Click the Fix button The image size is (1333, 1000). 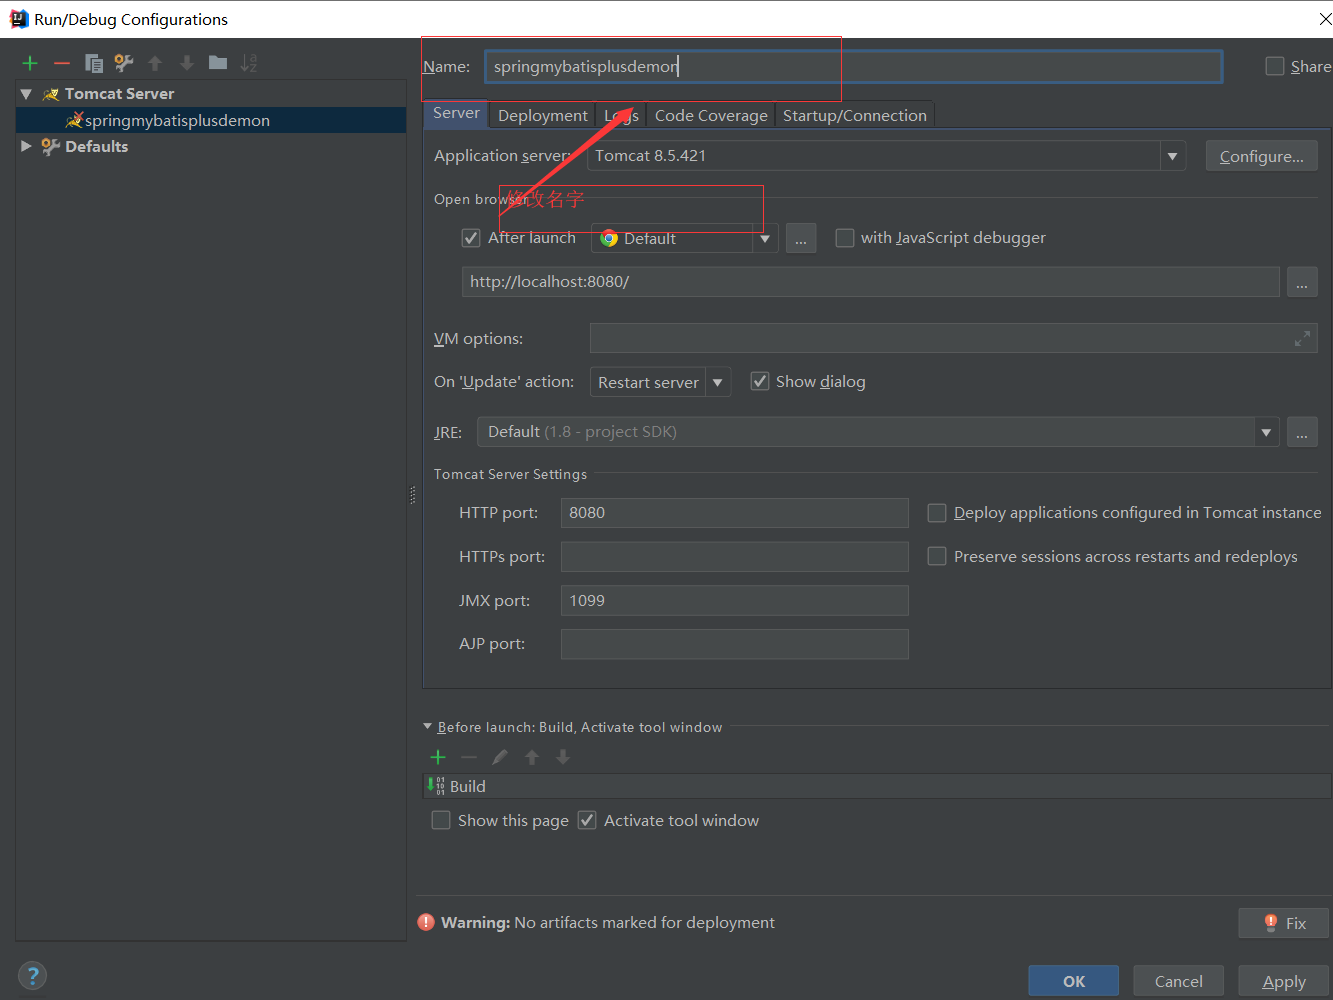click(1284, 923)
